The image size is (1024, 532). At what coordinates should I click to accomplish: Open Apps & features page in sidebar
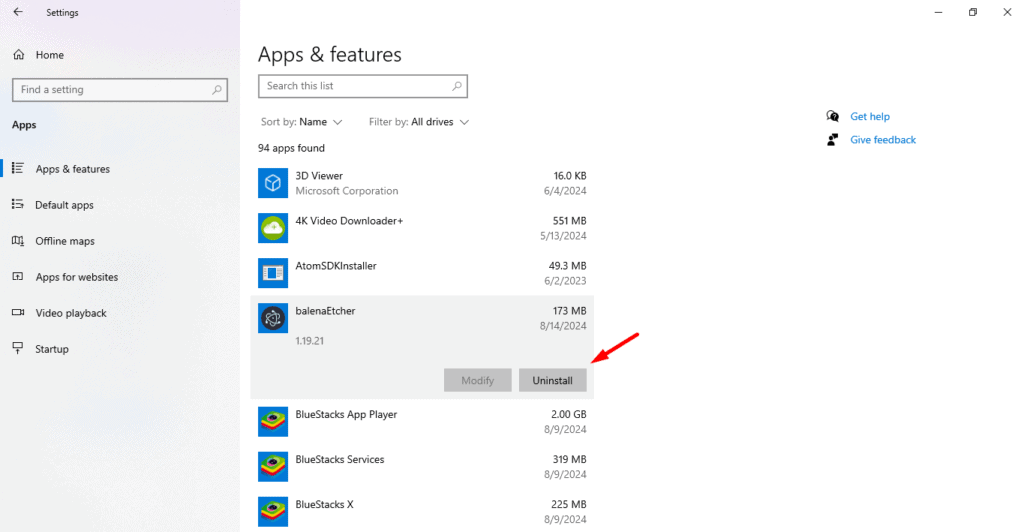(72, 169)
